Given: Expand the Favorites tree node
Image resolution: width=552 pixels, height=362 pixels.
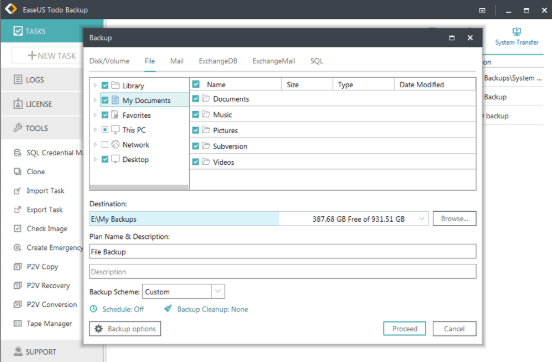Looking at the screenshot, I should click(95, 115).
